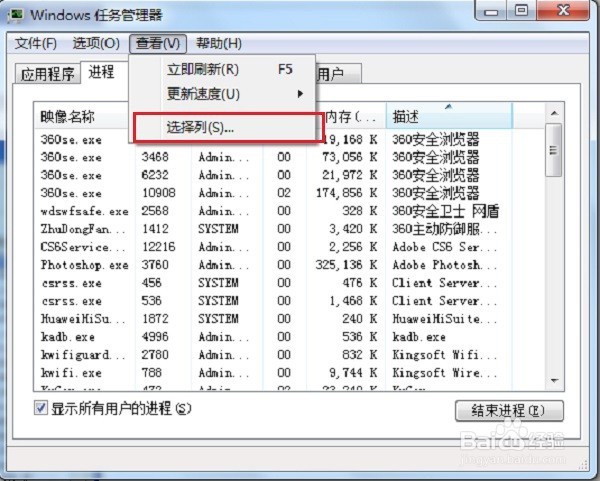Click the Kingsoft Wire... description
The height and width of the screenshot is (481, 600).
[445, 373]
